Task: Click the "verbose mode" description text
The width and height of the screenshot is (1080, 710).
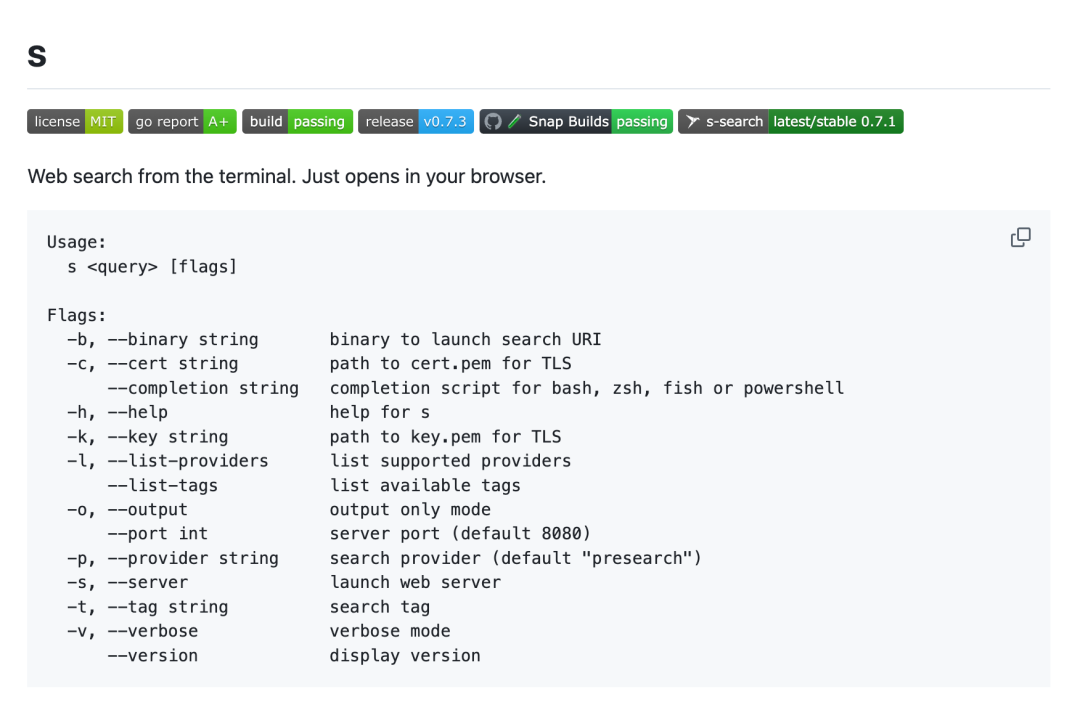Action: coord(390,631)
